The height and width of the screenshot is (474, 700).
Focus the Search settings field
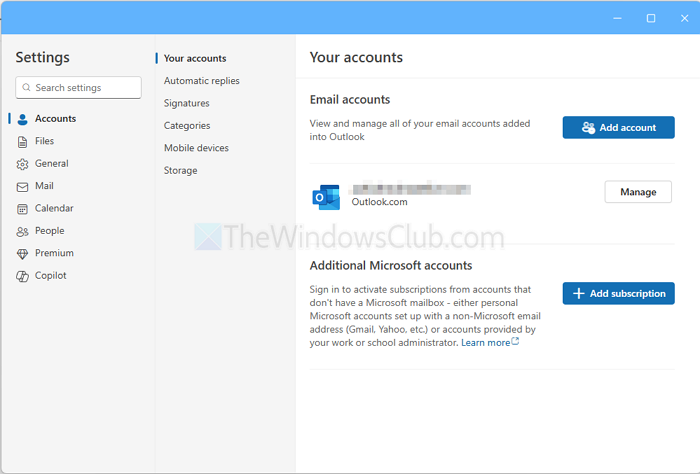79,87
